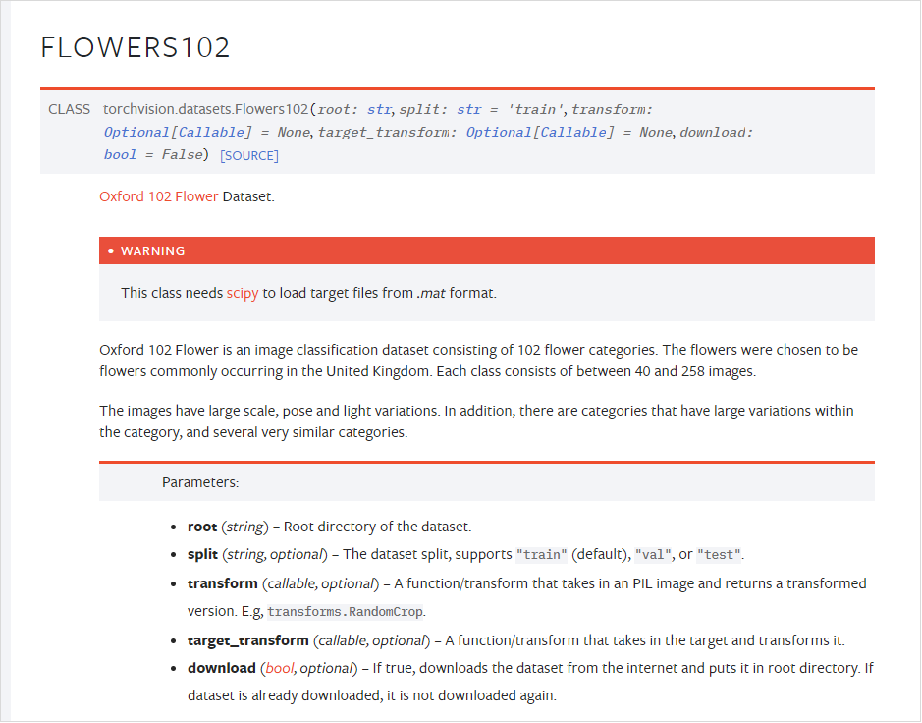Click Optional[Callable] type after target_transform

pos(540,132)
